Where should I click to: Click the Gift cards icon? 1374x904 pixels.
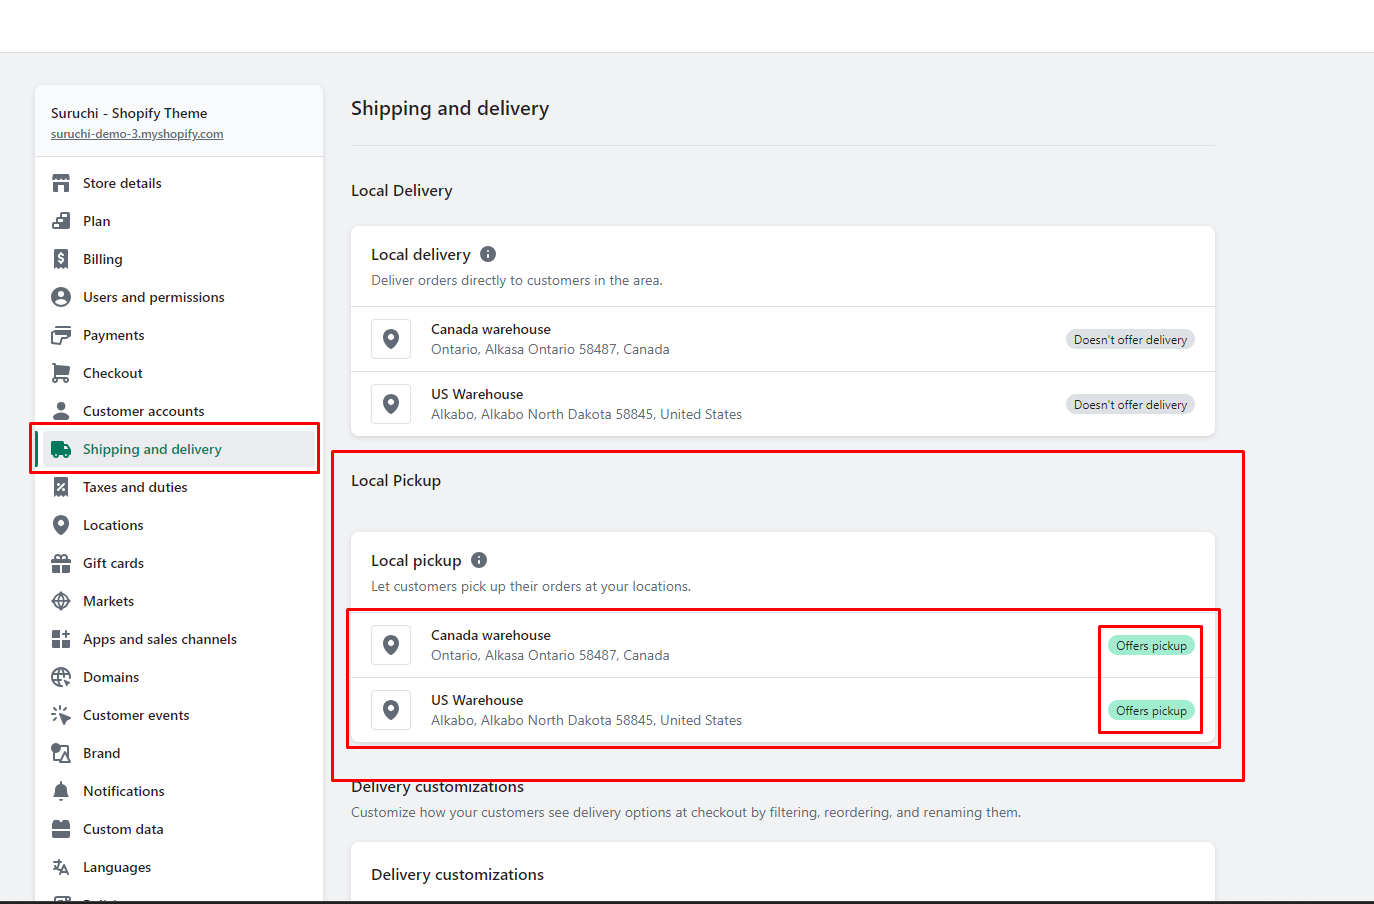coord(61,563)
